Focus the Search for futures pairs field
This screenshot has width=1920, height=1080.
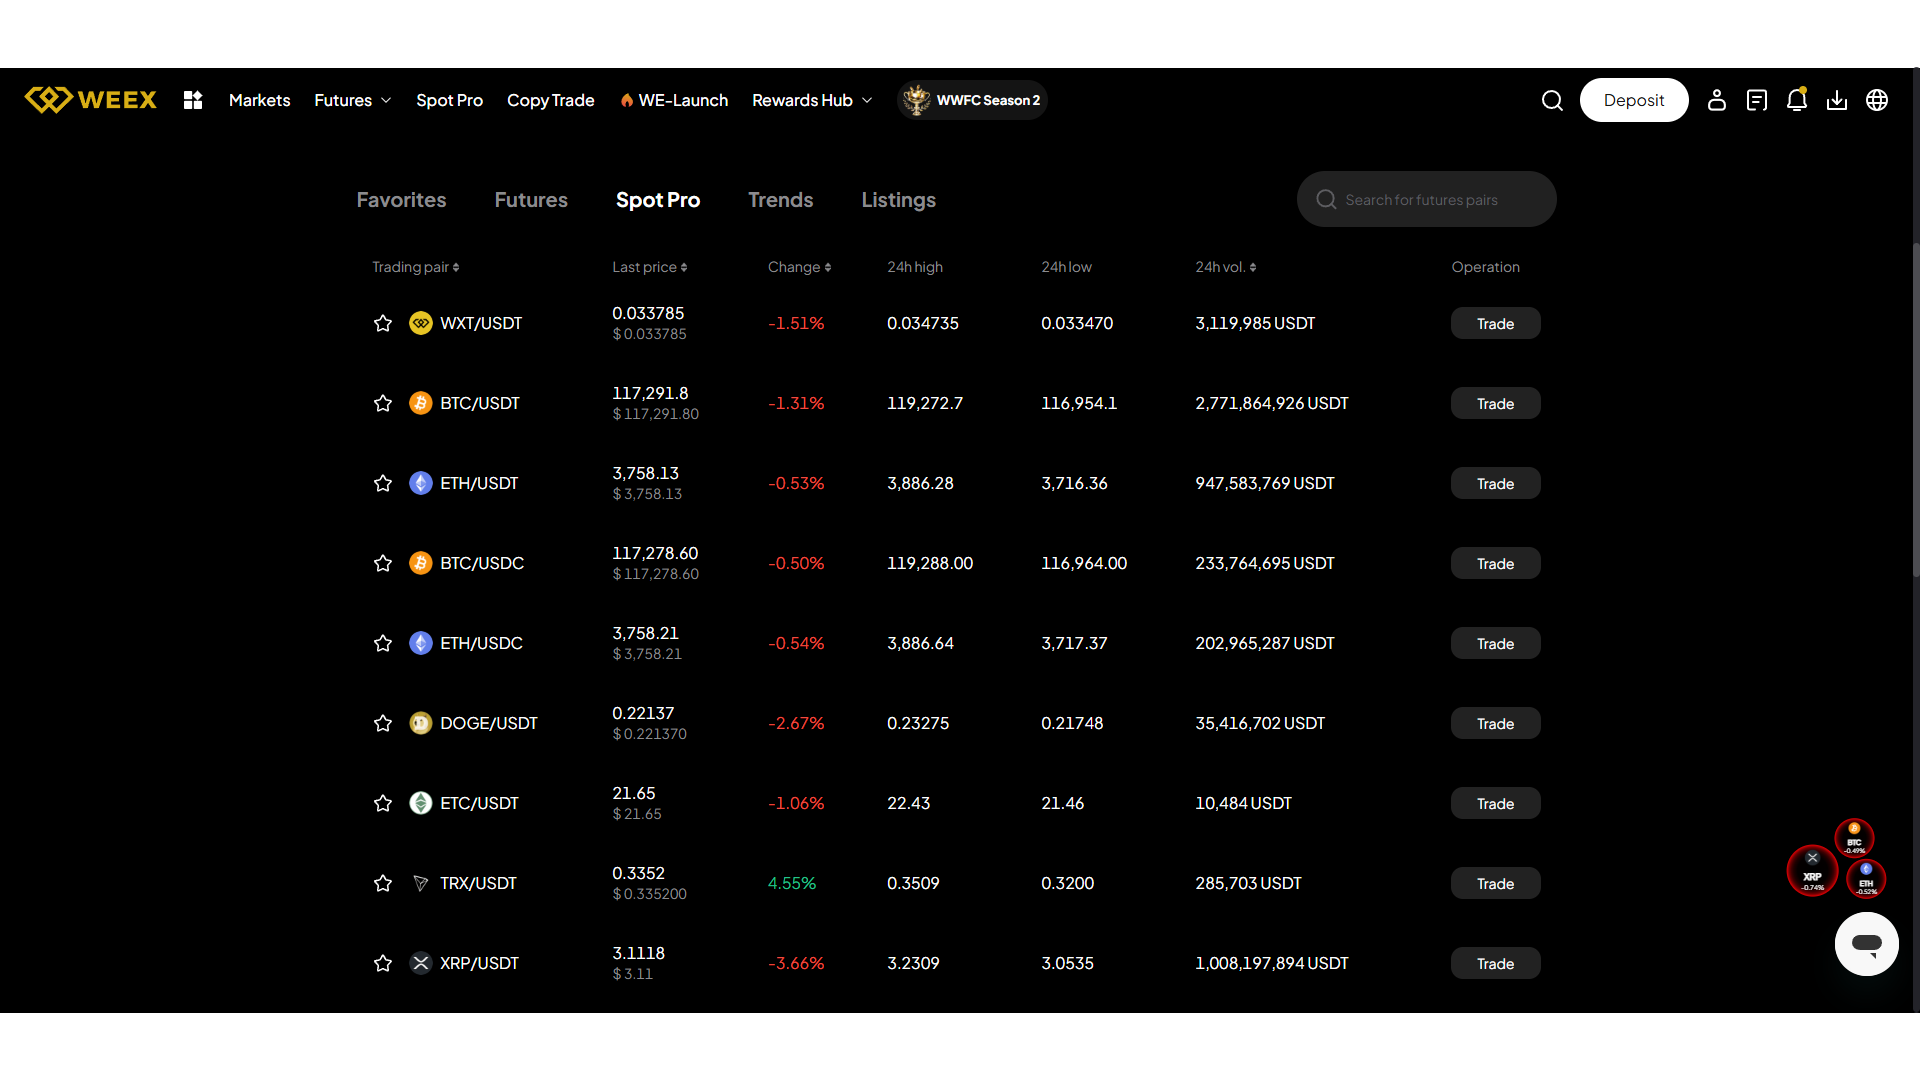(1426, 199)
